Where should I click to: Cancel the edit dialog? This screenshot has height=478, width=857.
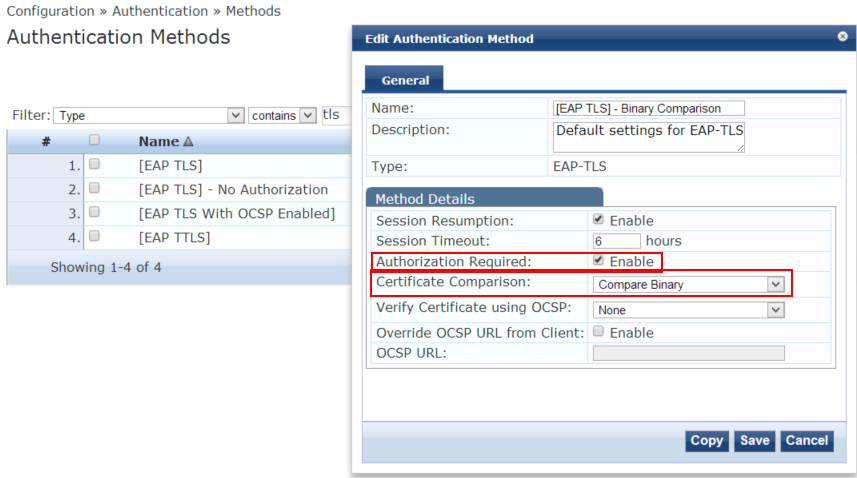(x=807, y=441)
